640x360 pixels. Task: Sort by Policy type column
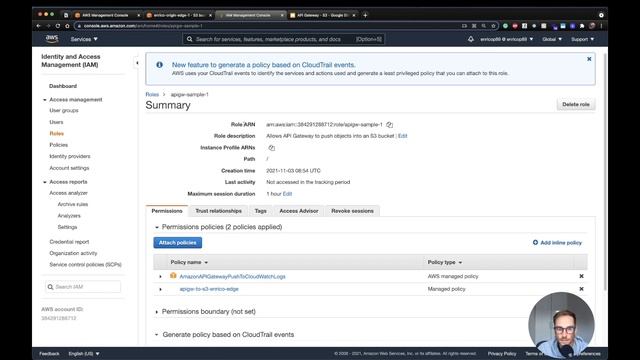[x=444, y=262]
